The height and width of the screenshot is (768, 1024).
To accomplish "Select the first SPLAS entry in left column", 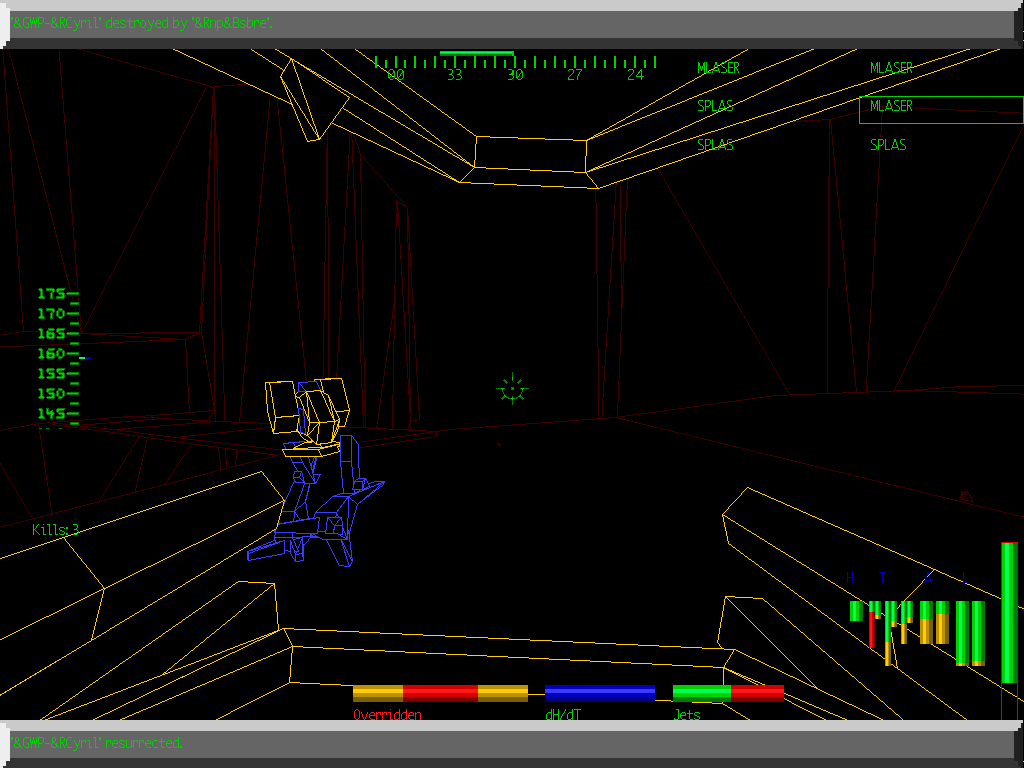I will click(x=714, y=106).
